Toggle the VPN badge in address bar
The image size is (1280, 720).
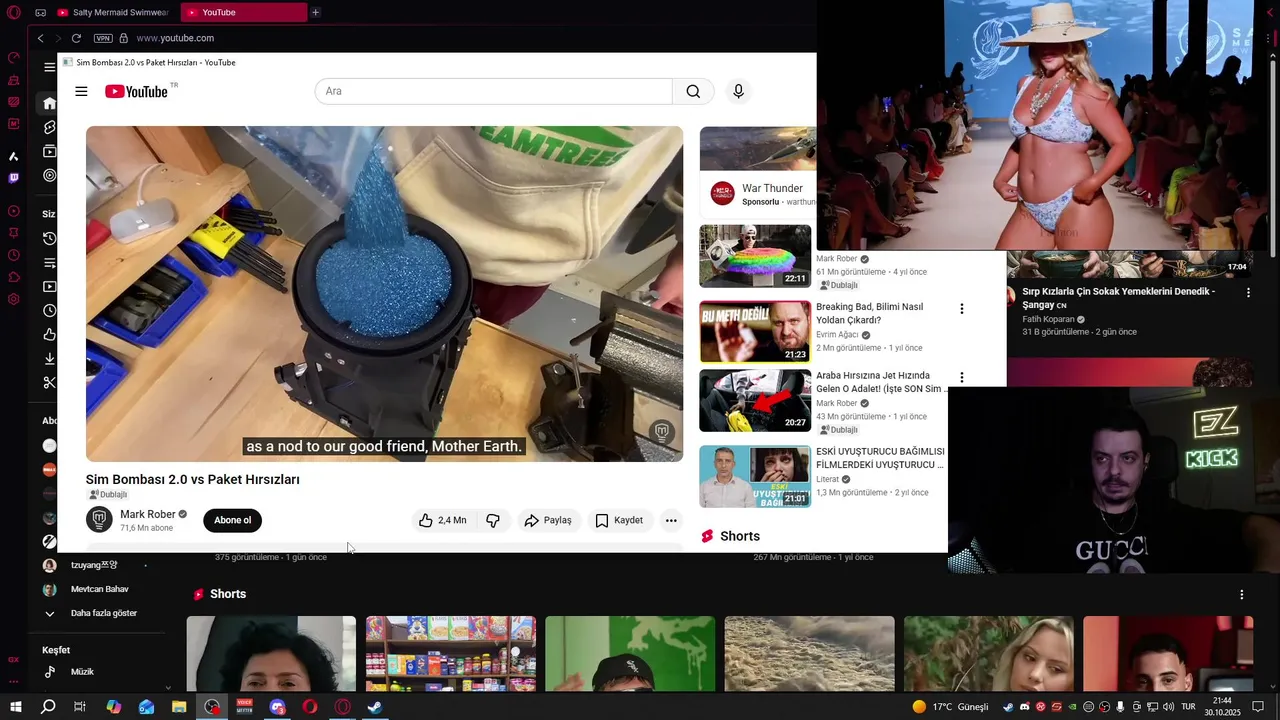click(x=103, y=38)
